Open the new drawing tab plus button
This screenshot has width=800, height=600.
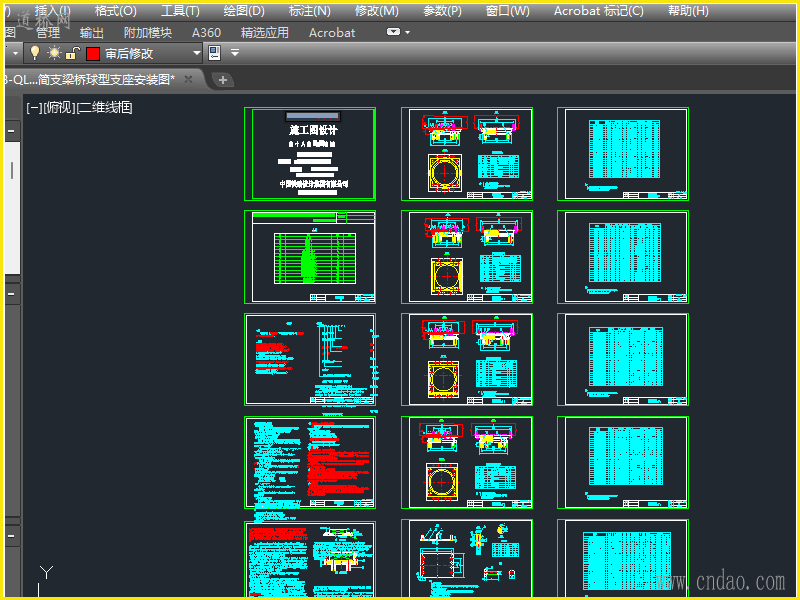point(223,79)
